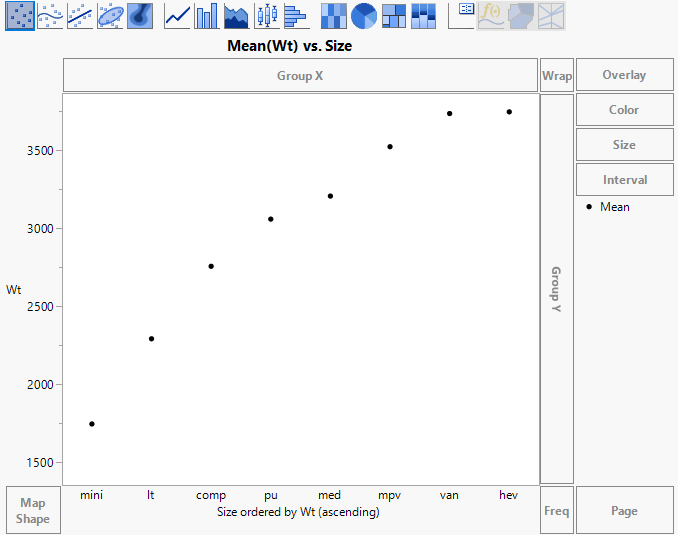Click the Ellipse element icon

[x=110, y=15]
